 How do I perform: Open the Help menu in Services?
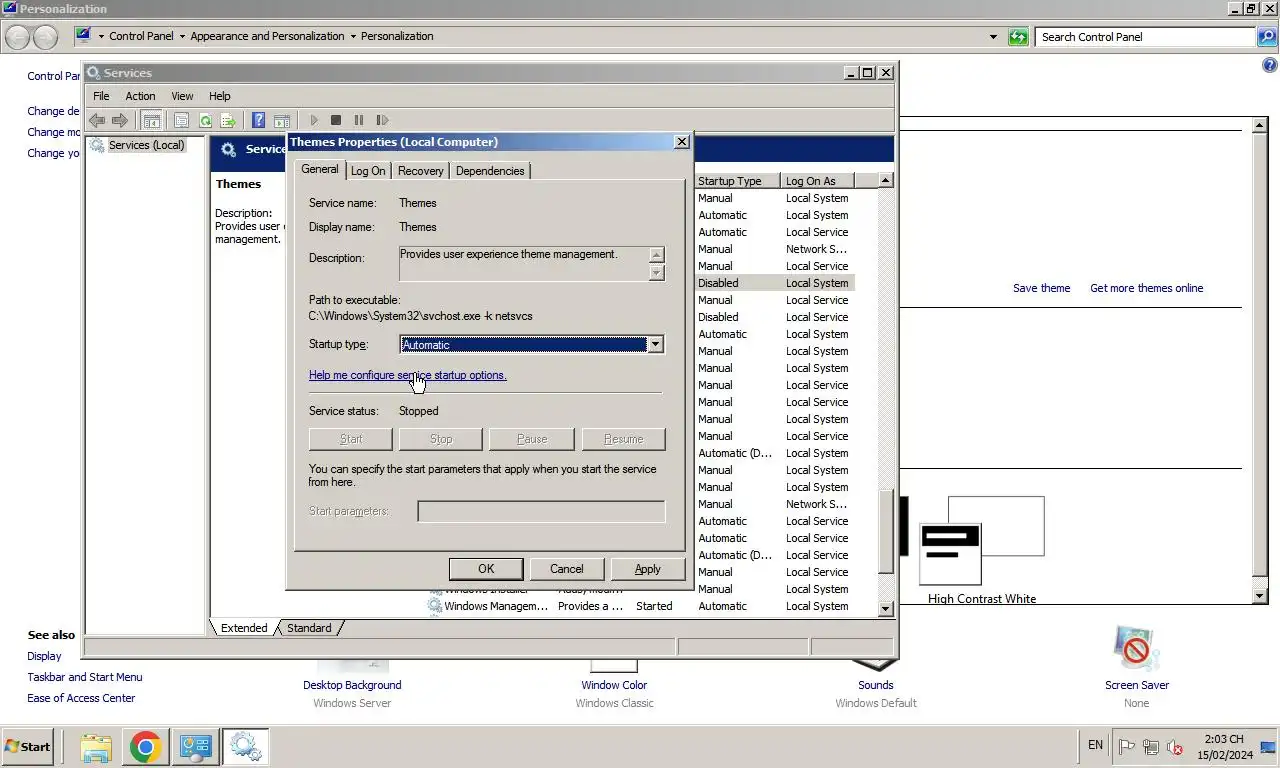(x=219, y=96)
